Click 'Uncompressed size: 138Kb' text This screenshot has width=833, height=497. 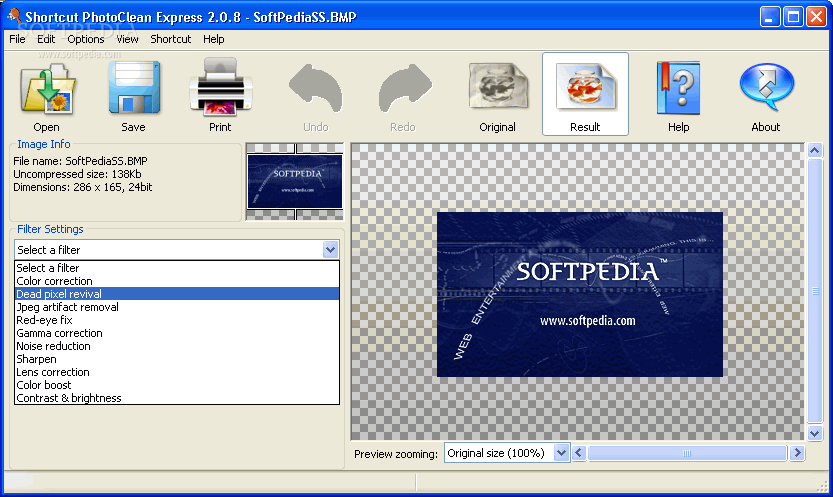click(x=77, y=174)
